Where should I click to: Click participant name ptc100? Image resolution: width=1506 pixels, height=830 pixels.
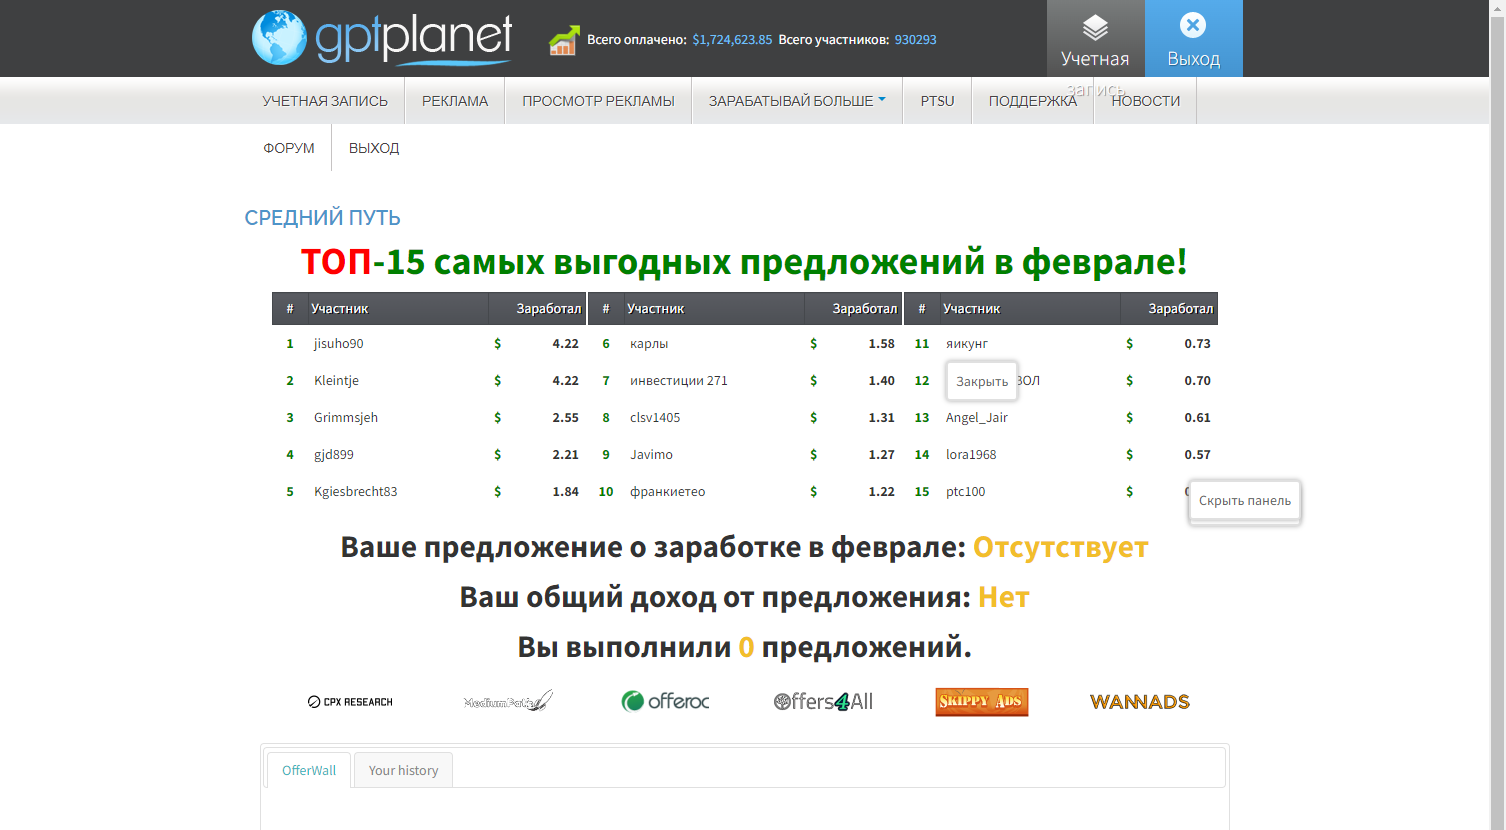(x=966, y=491)
